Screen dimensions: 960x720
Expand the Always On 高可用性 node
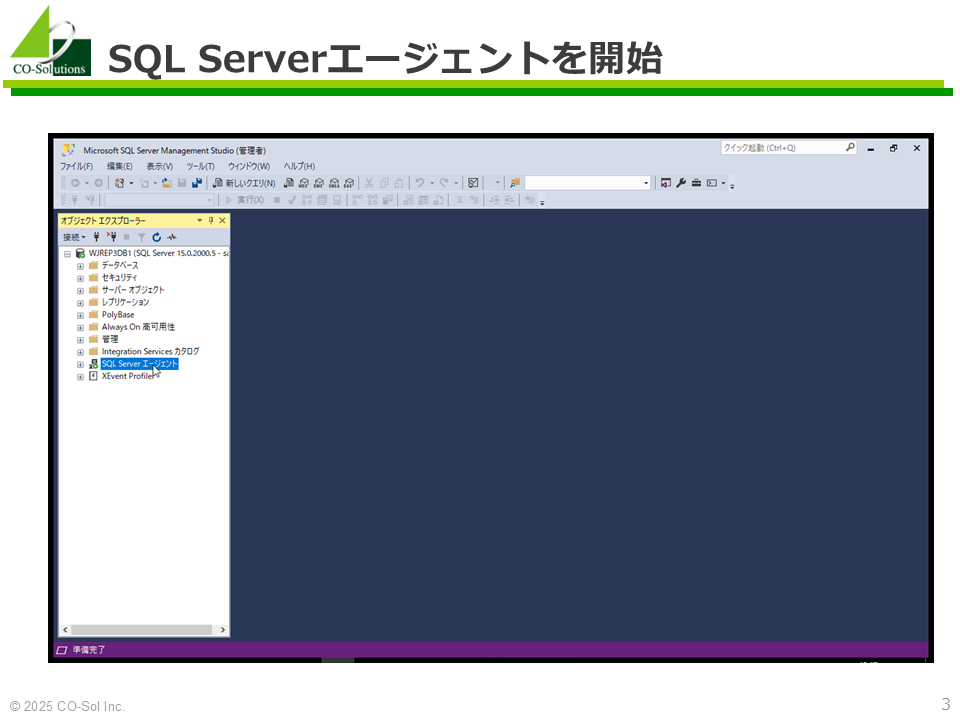pyautogui.click(x=80, y=328)
